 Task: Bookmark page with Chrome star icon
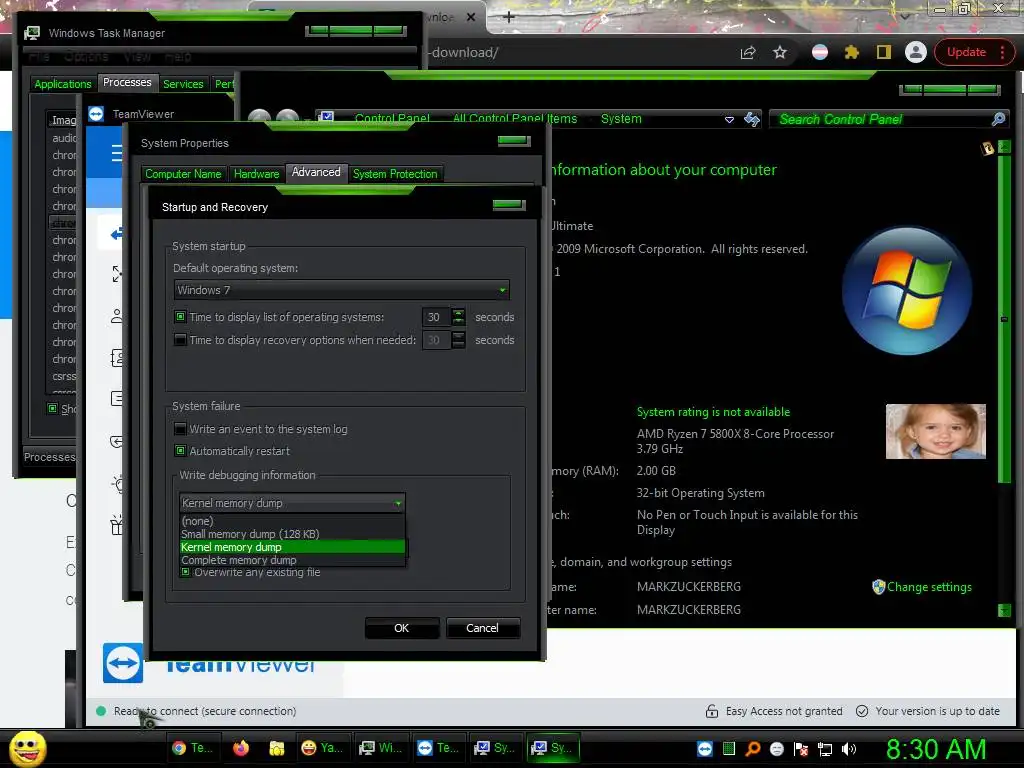click(780, 52)
